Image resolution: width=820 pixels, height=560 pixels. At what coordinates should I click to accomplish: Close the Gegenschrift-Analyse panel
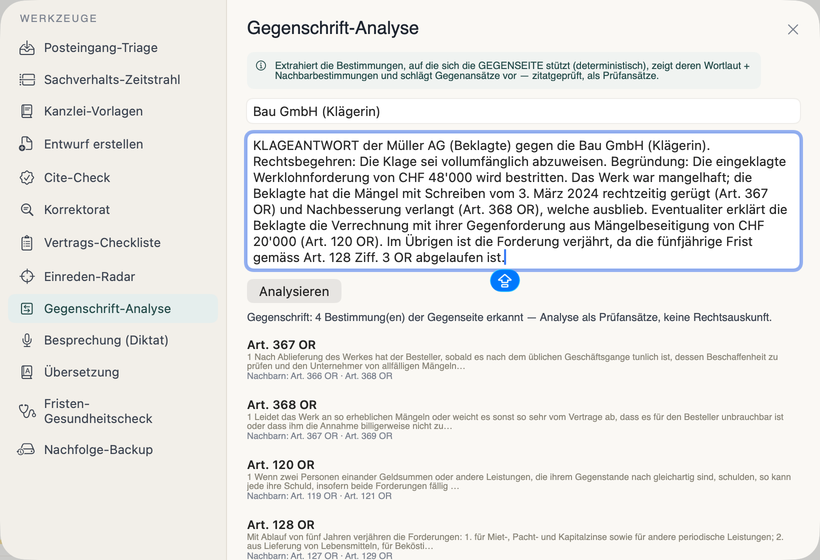point(793,29)
